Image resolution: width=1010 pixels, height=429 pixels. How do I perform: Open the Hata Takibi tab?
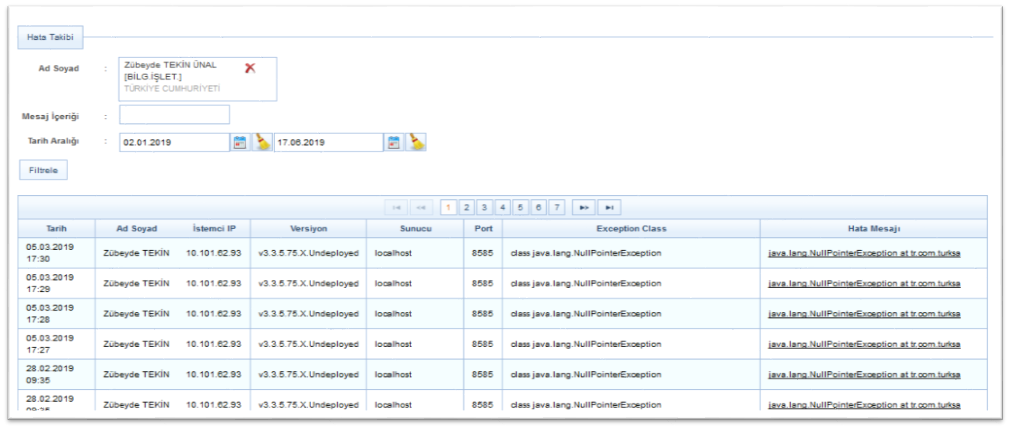click(50, 38)
